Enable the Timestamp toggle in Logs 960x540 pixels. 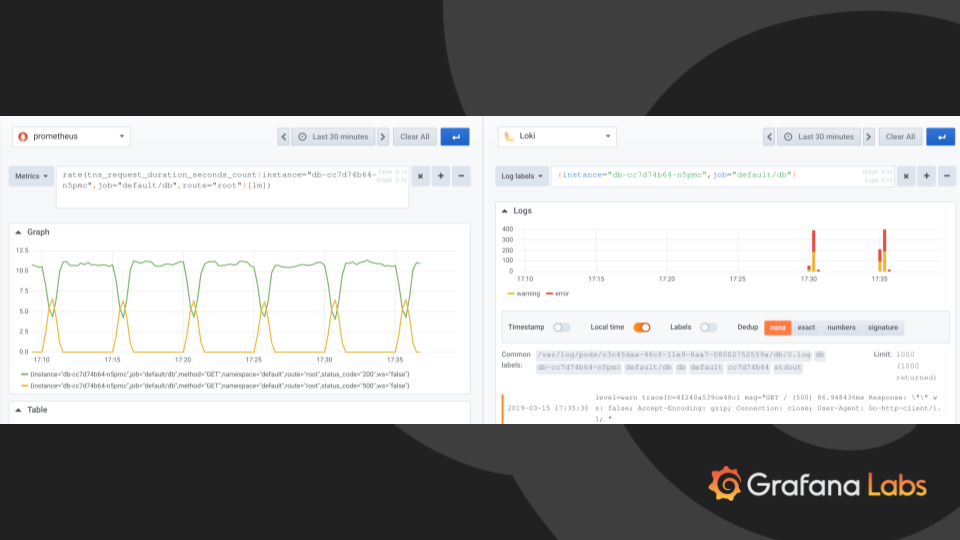(561, 327)
